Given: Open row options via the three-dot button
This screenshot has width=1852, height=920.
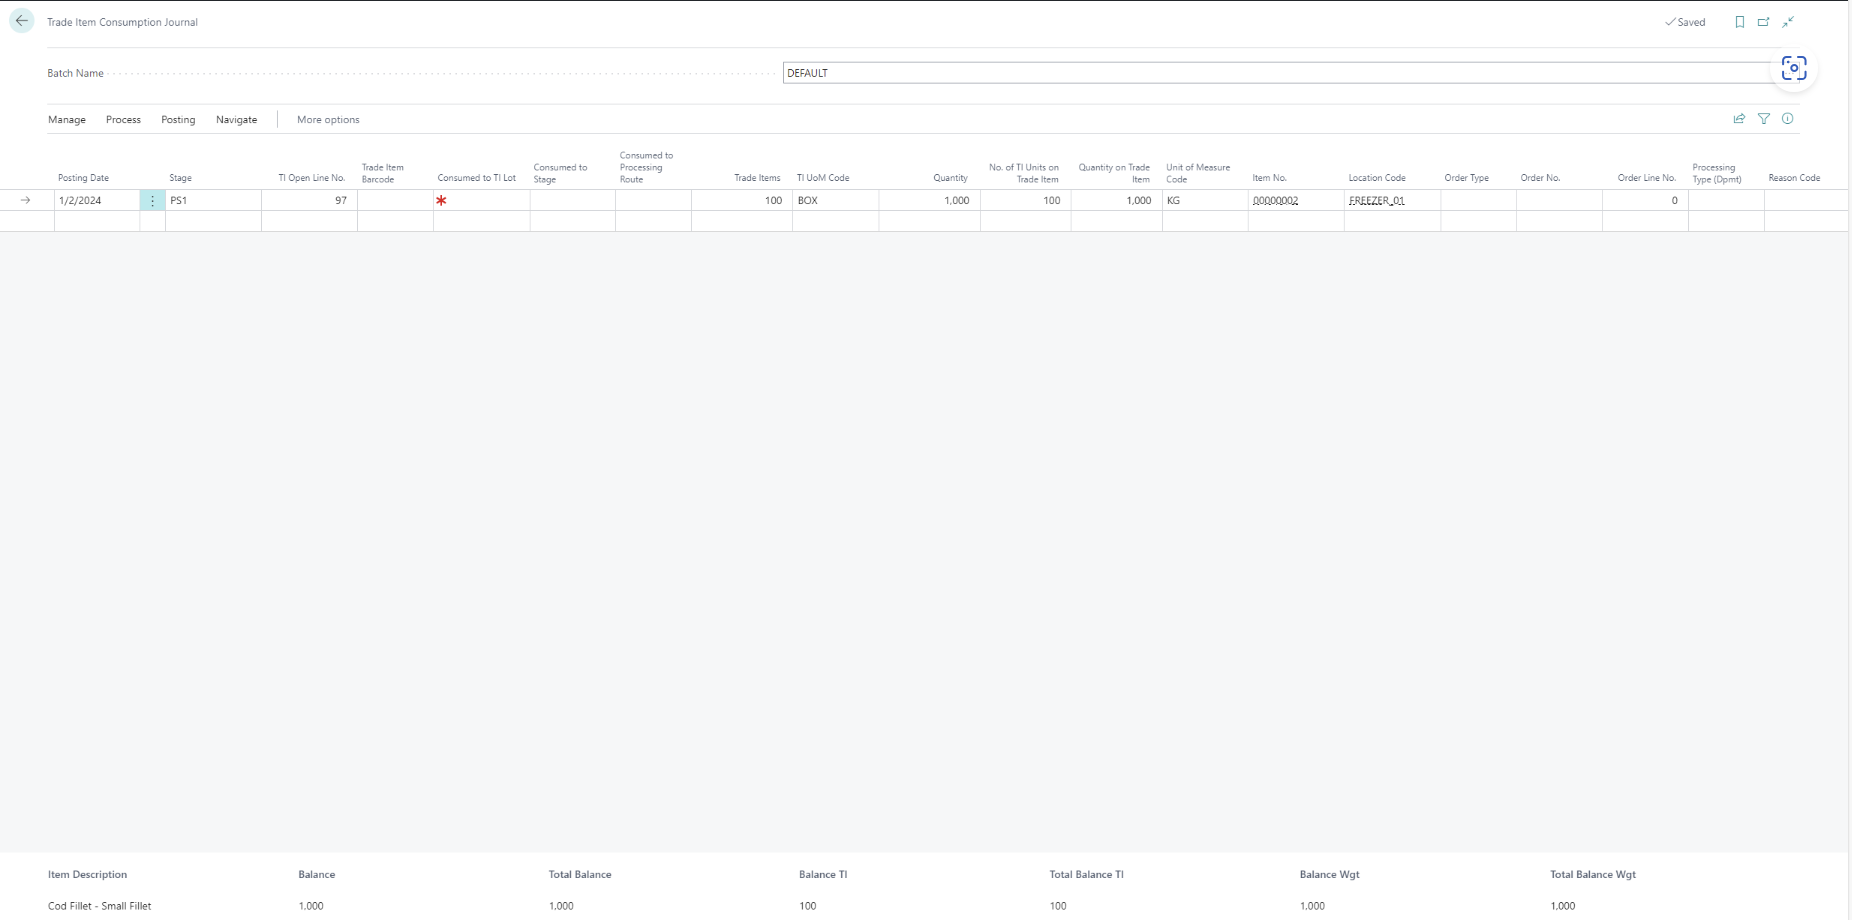Looking at the screenshot, I should pos(152,201).
